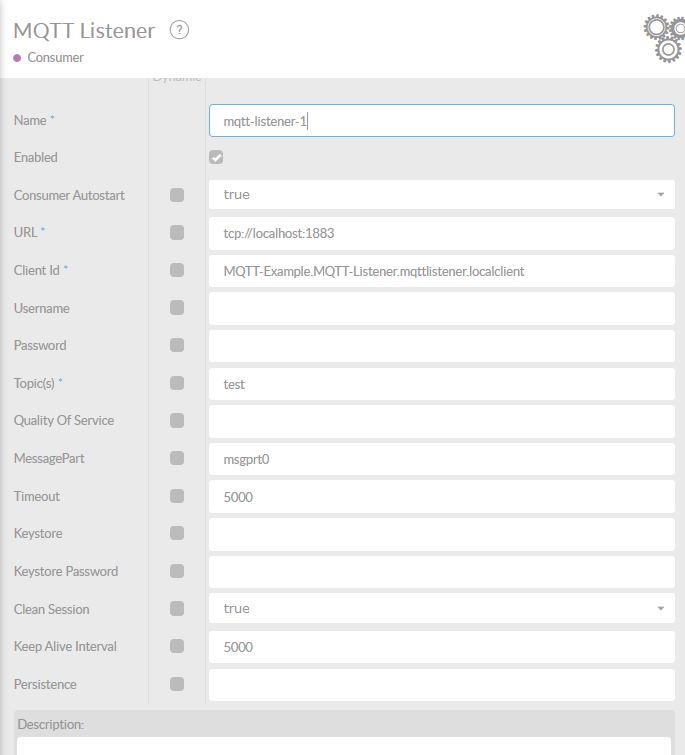Screen dimensions: 685x755
Task: Enable dynamic checkbox for Consumer Autostart
Action: click(x=177, y=195)
